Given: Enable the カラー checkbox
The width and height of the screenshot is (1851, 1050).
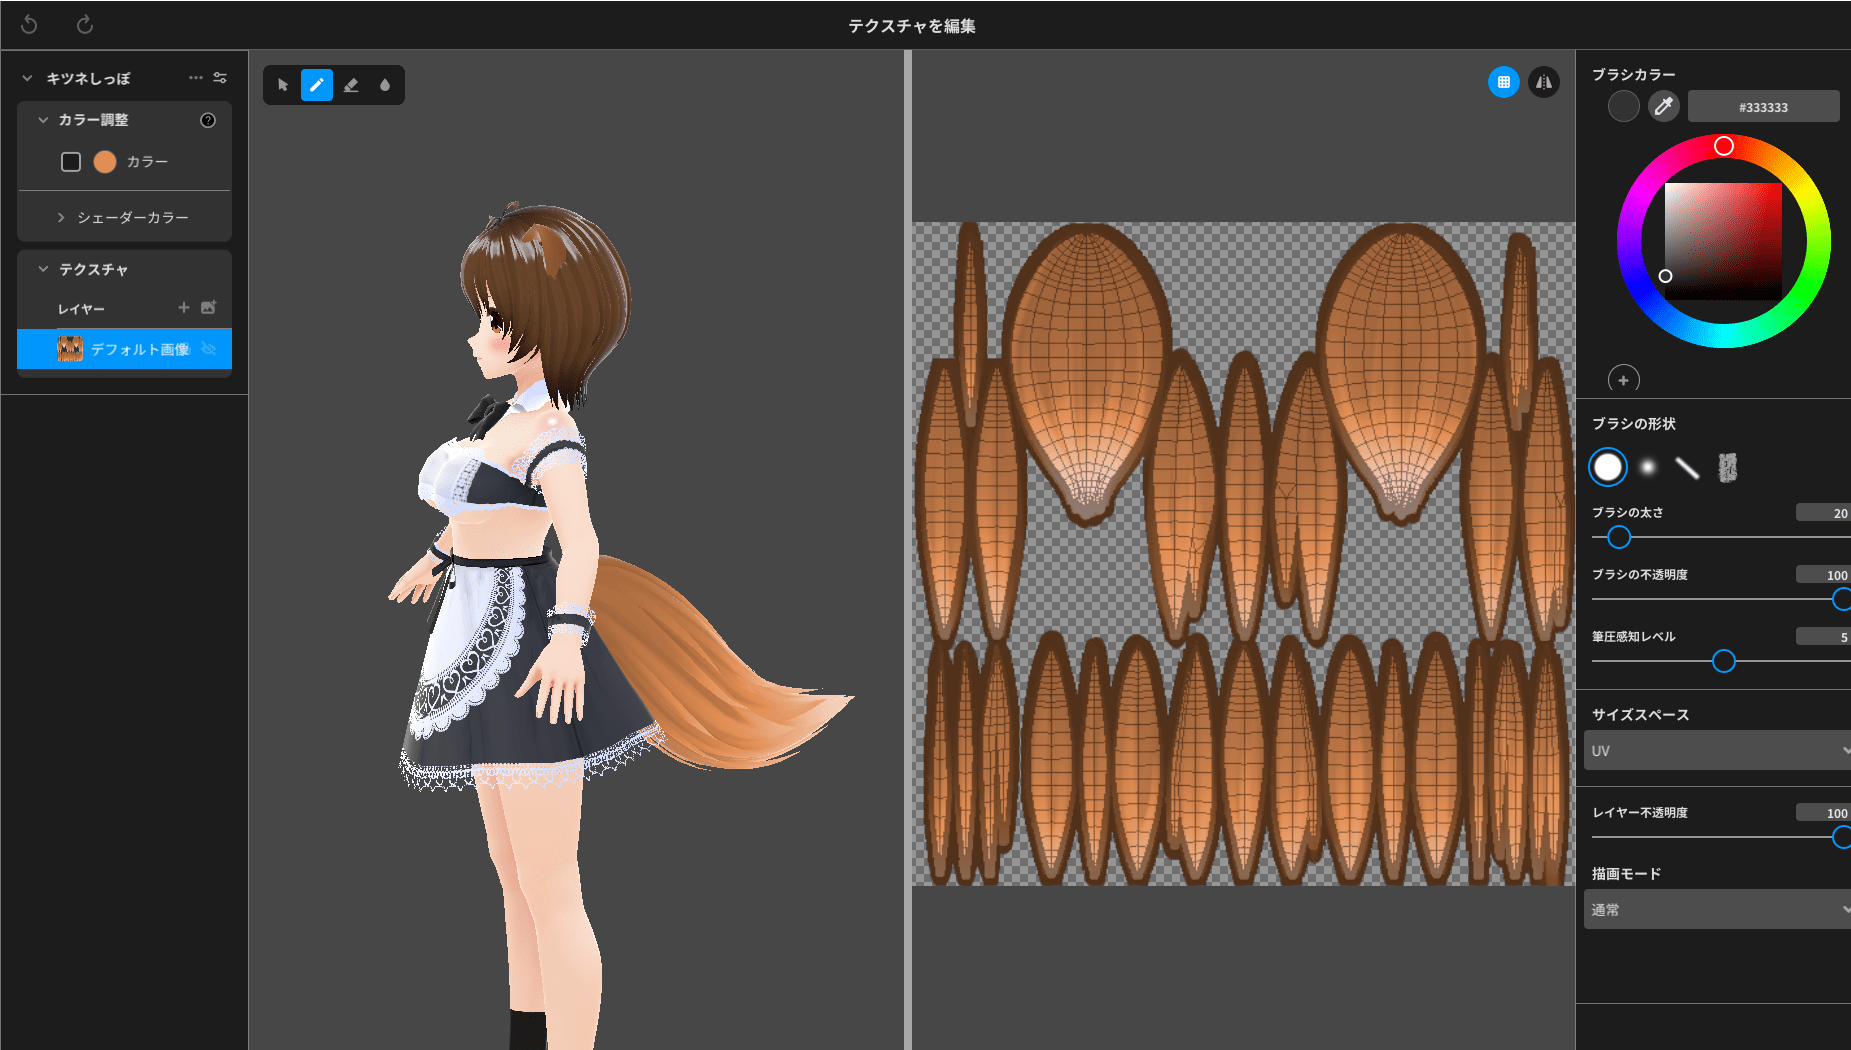Looking at the screenshot, I should click(x=71, y=162).
